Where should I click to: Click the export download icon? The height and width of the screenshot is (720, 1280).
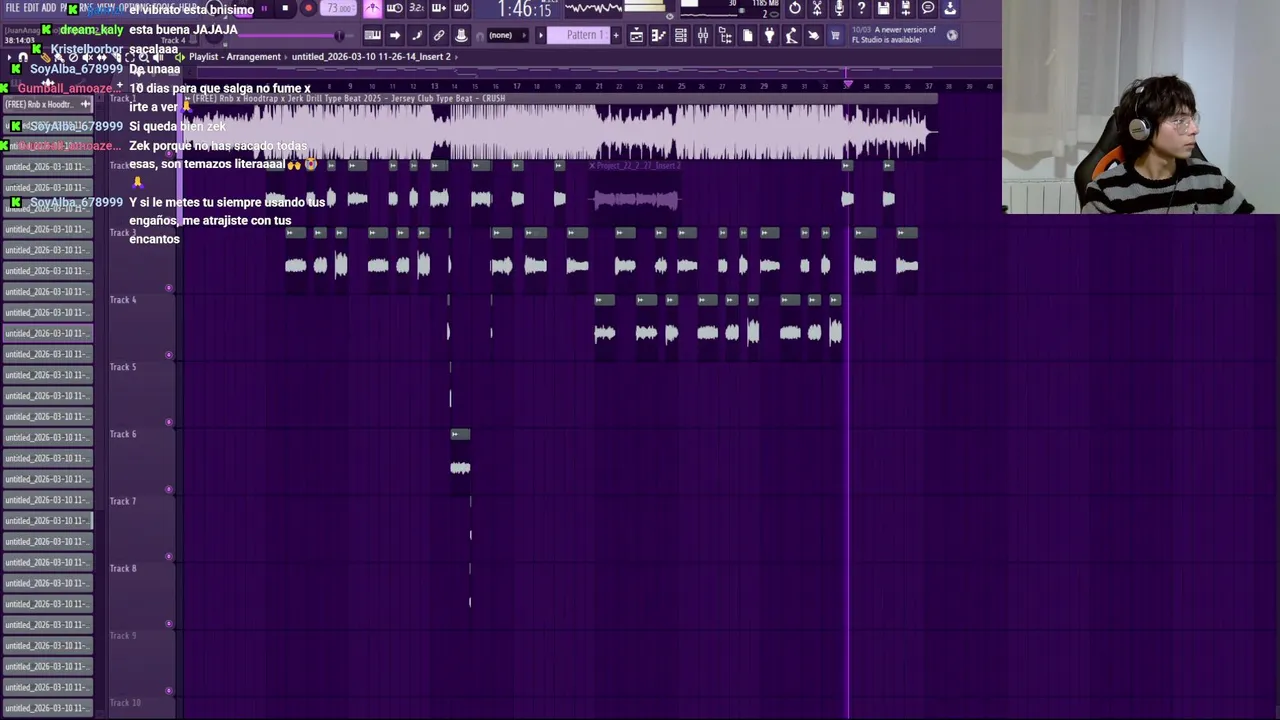(x=950, y=8)
